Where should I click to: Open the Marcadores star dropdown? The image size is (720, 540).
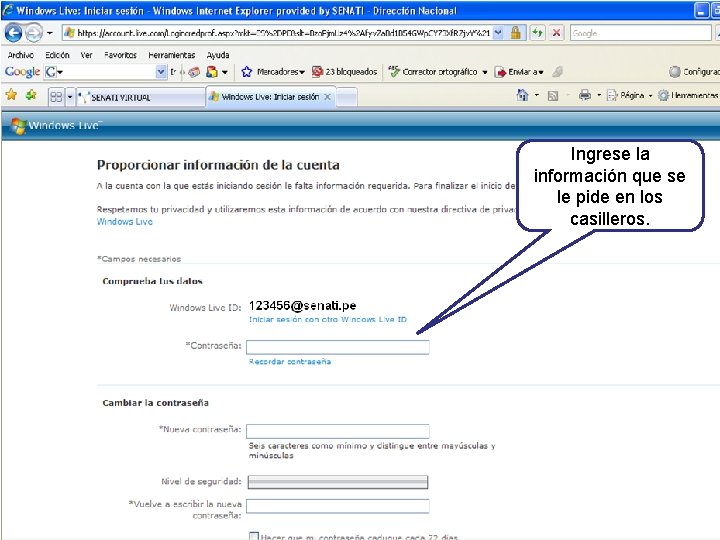tap(273, 72)
